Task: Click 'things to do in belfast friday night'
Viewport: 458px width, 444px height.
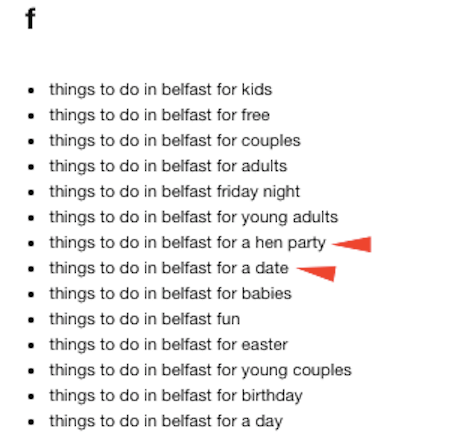Action: (175, 192)
